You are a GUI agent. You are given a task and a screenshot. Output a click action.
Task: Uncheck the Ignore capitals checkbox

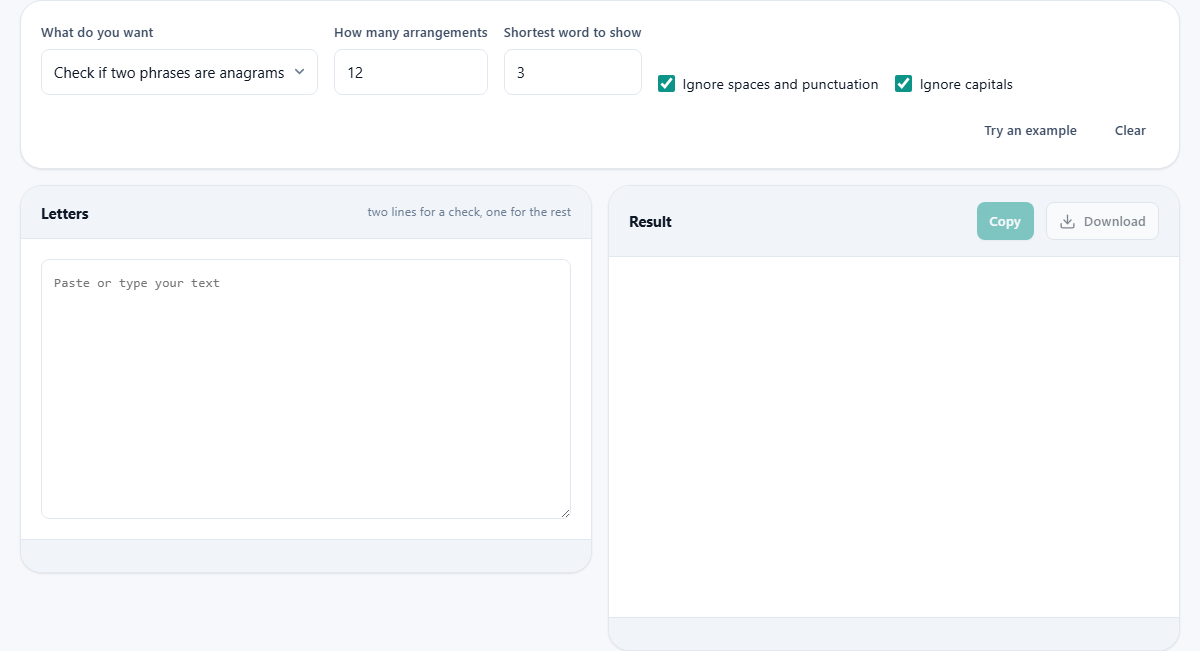click(903, 84)
